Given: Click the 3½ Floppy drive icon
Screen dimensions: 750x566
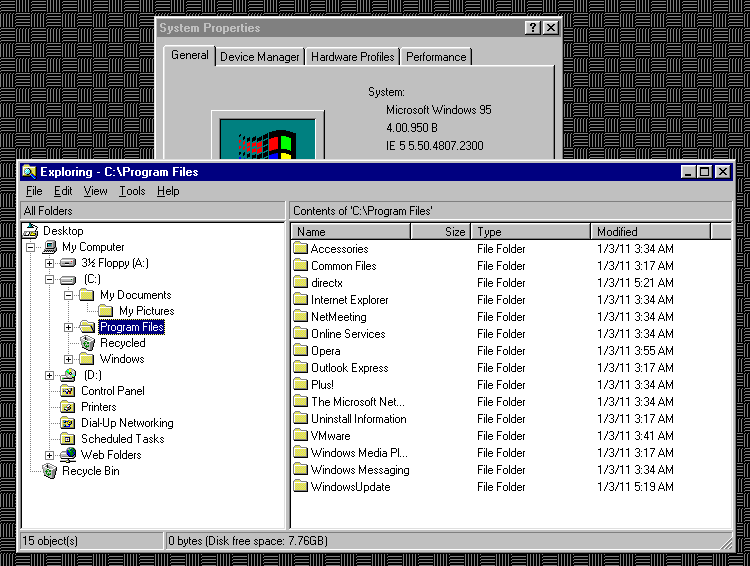Looking at the screenshot, I should click(68, 263).
